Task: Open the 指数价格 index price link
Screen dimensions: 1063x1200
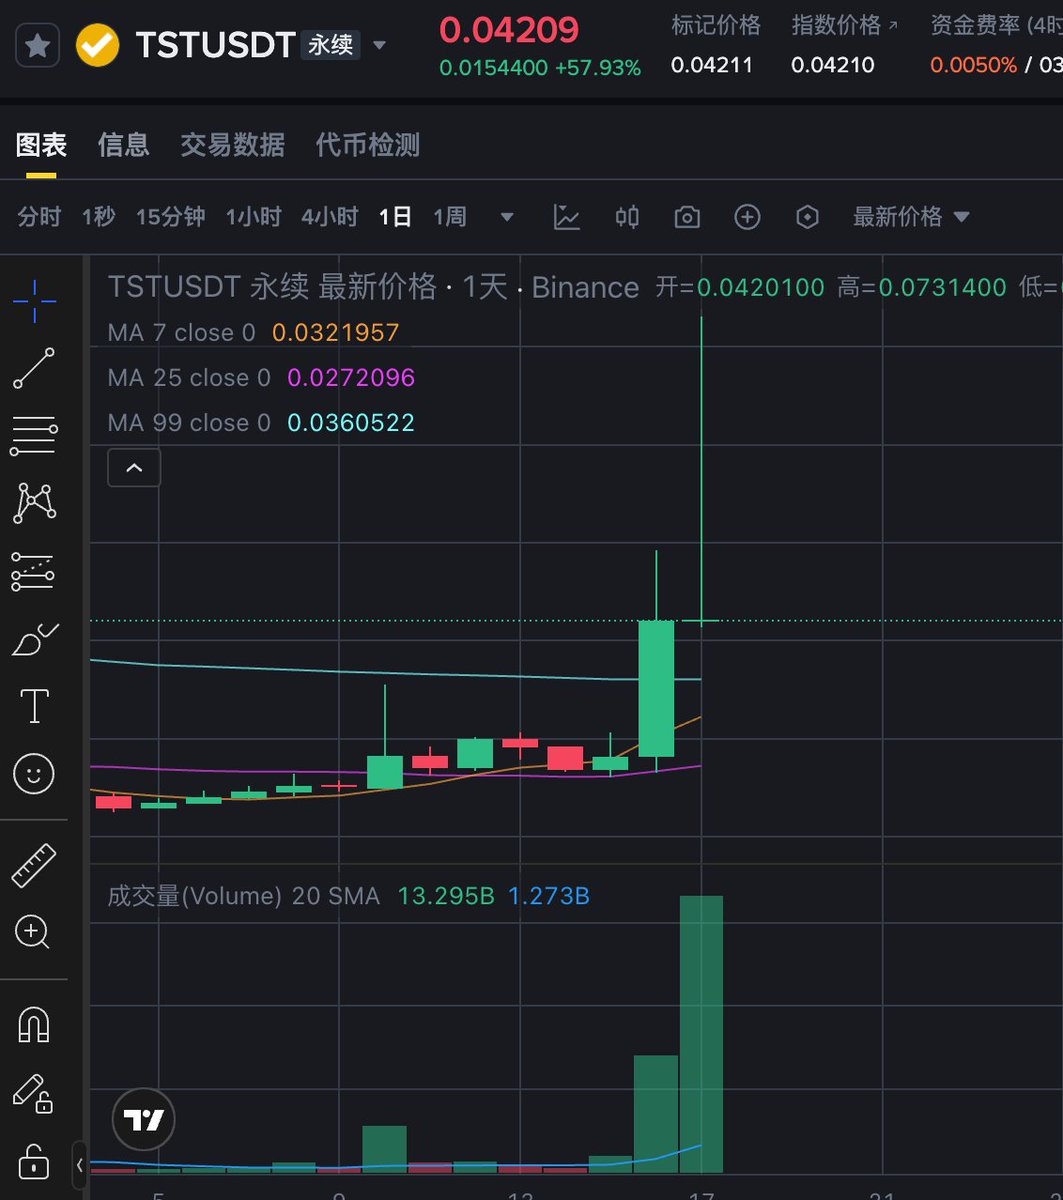Action: [844, 24]
